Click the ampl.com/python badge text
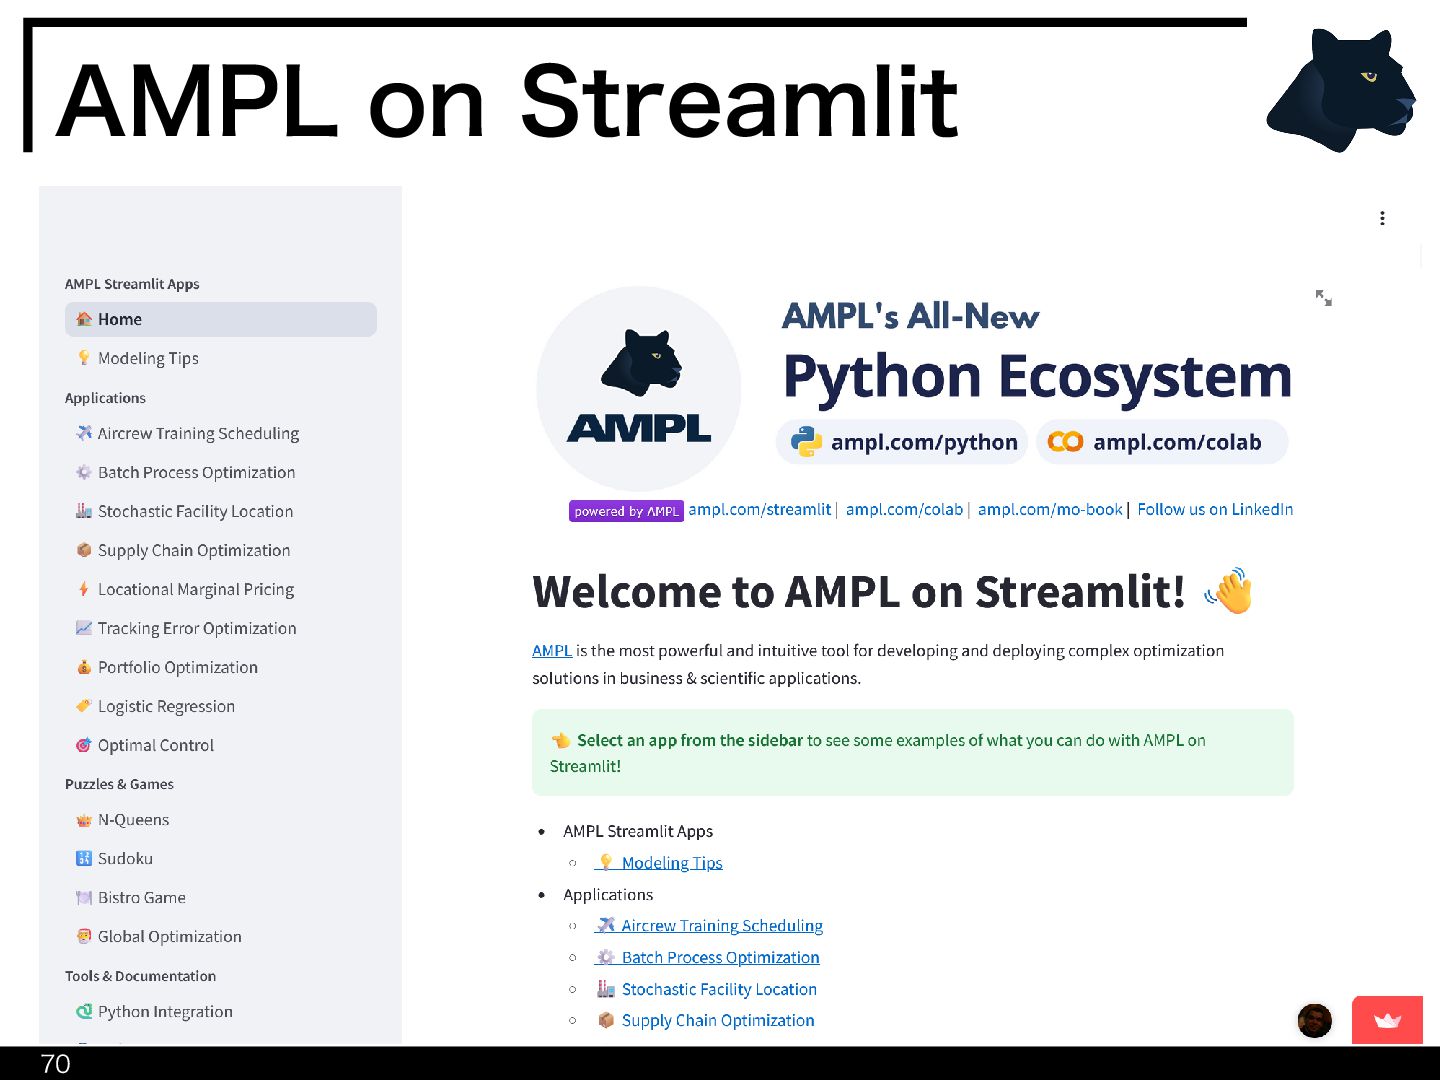The image size is (1440, 1080). 924,442
